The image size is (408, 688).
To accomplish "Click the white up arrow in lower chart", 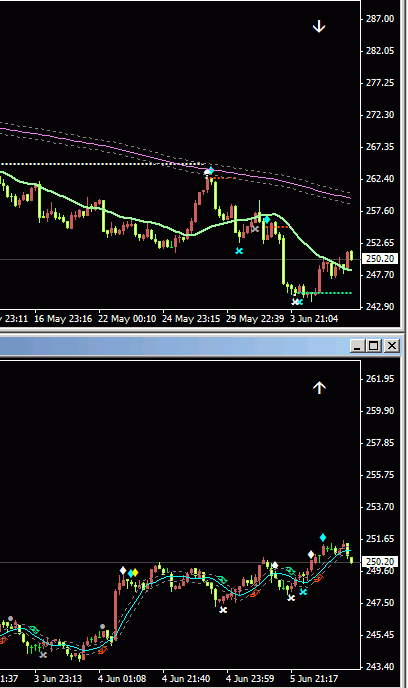I will coord(319,387).
